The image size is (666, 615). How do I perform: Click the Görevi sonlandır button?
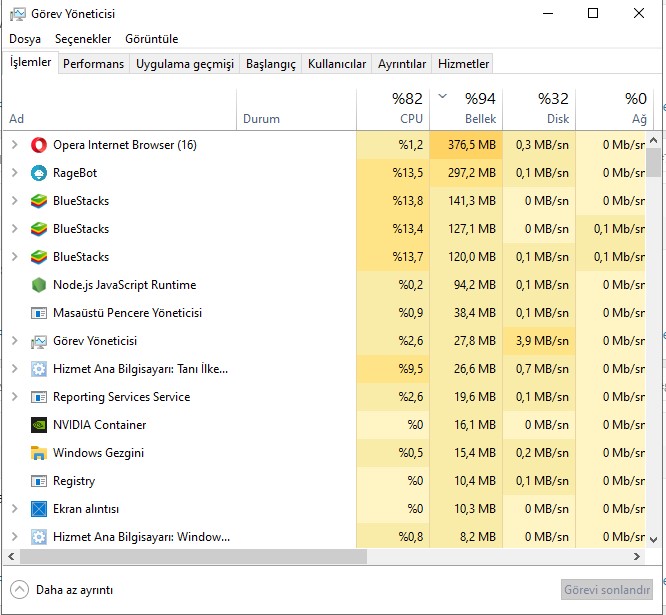coord(607,590)
